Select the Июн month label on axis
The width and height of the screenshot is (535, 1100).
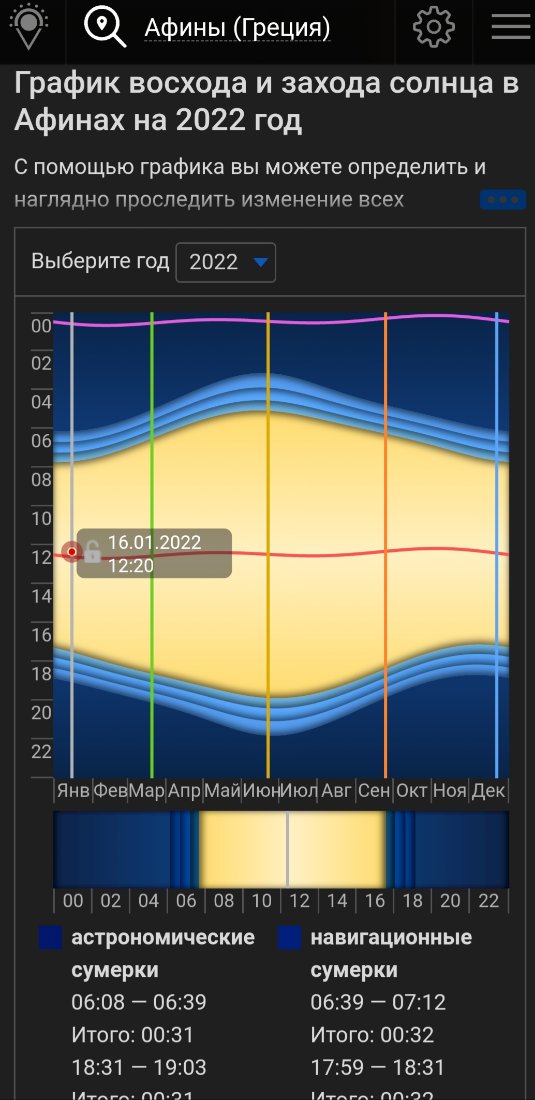click(x=260, y=791)
